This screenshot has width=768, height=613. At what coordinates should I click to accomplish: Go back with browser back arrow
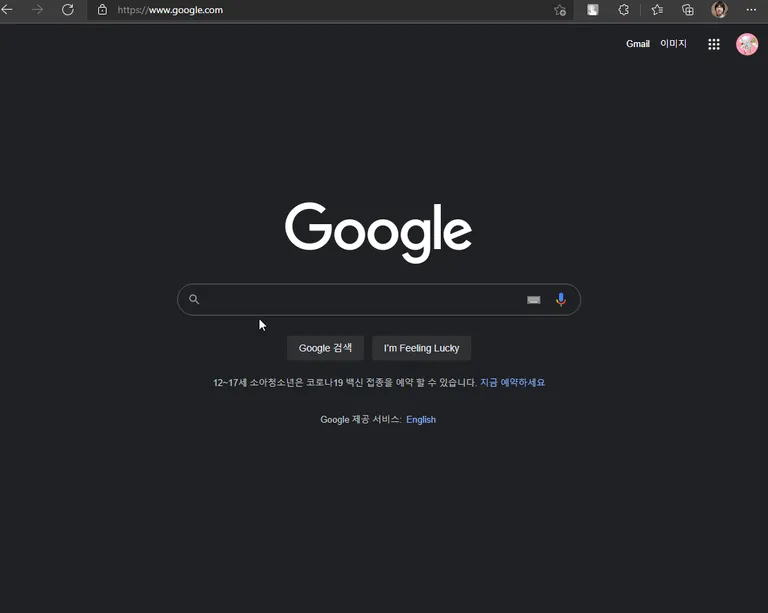7,9
